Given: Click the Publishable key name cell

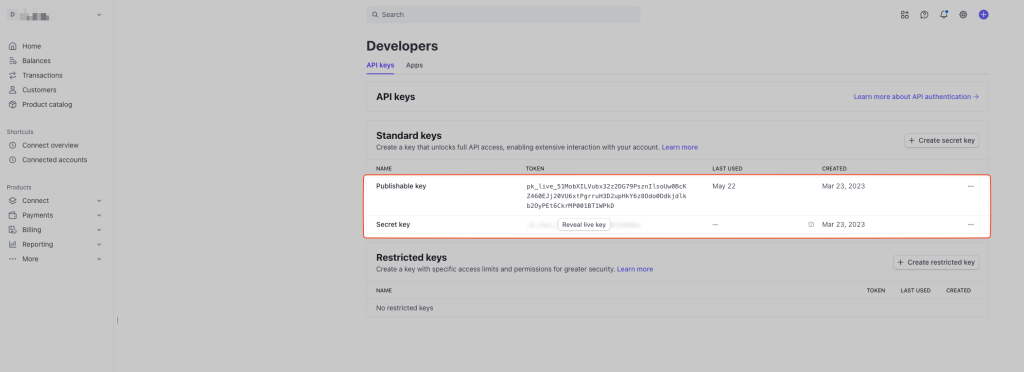Looking at the screenshot, I should click(401, 186).
